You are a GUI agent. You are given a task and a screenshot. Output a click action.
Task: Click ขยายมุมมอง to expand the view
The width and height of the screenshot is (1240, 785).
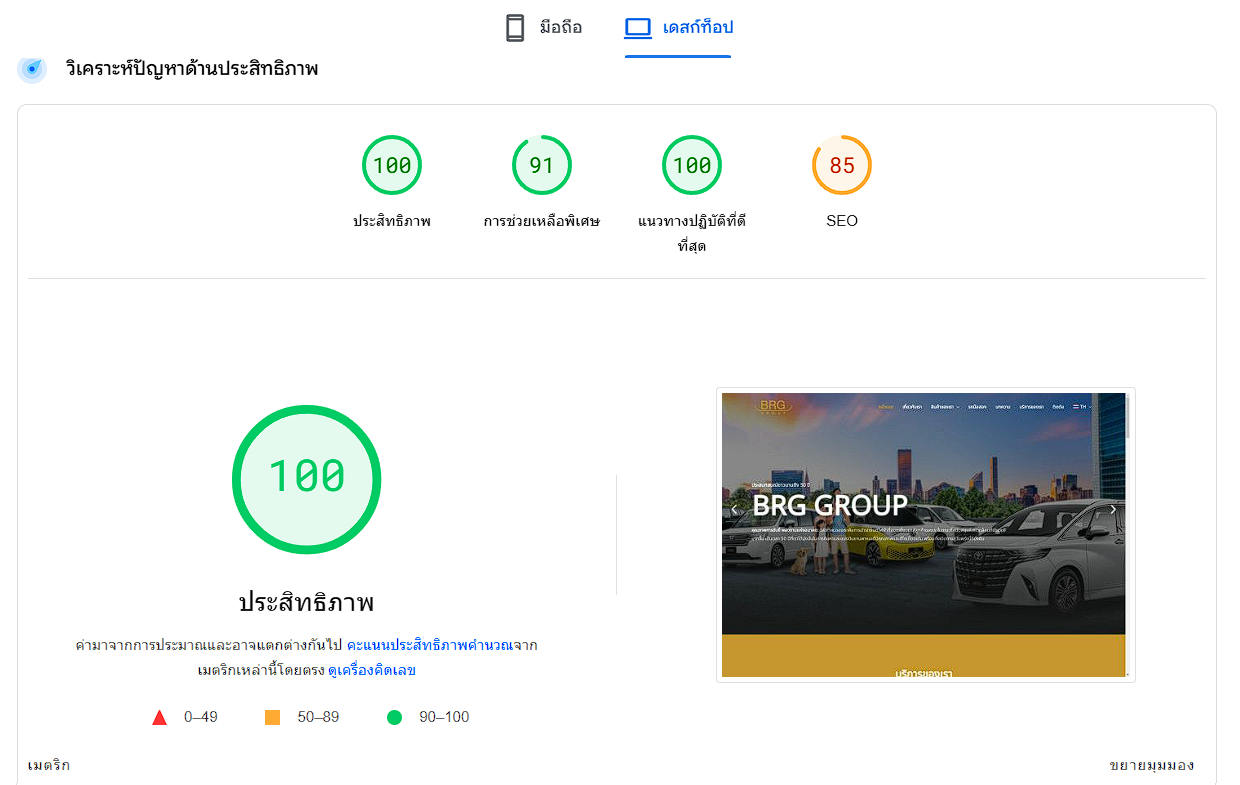tap(1152, 765)
